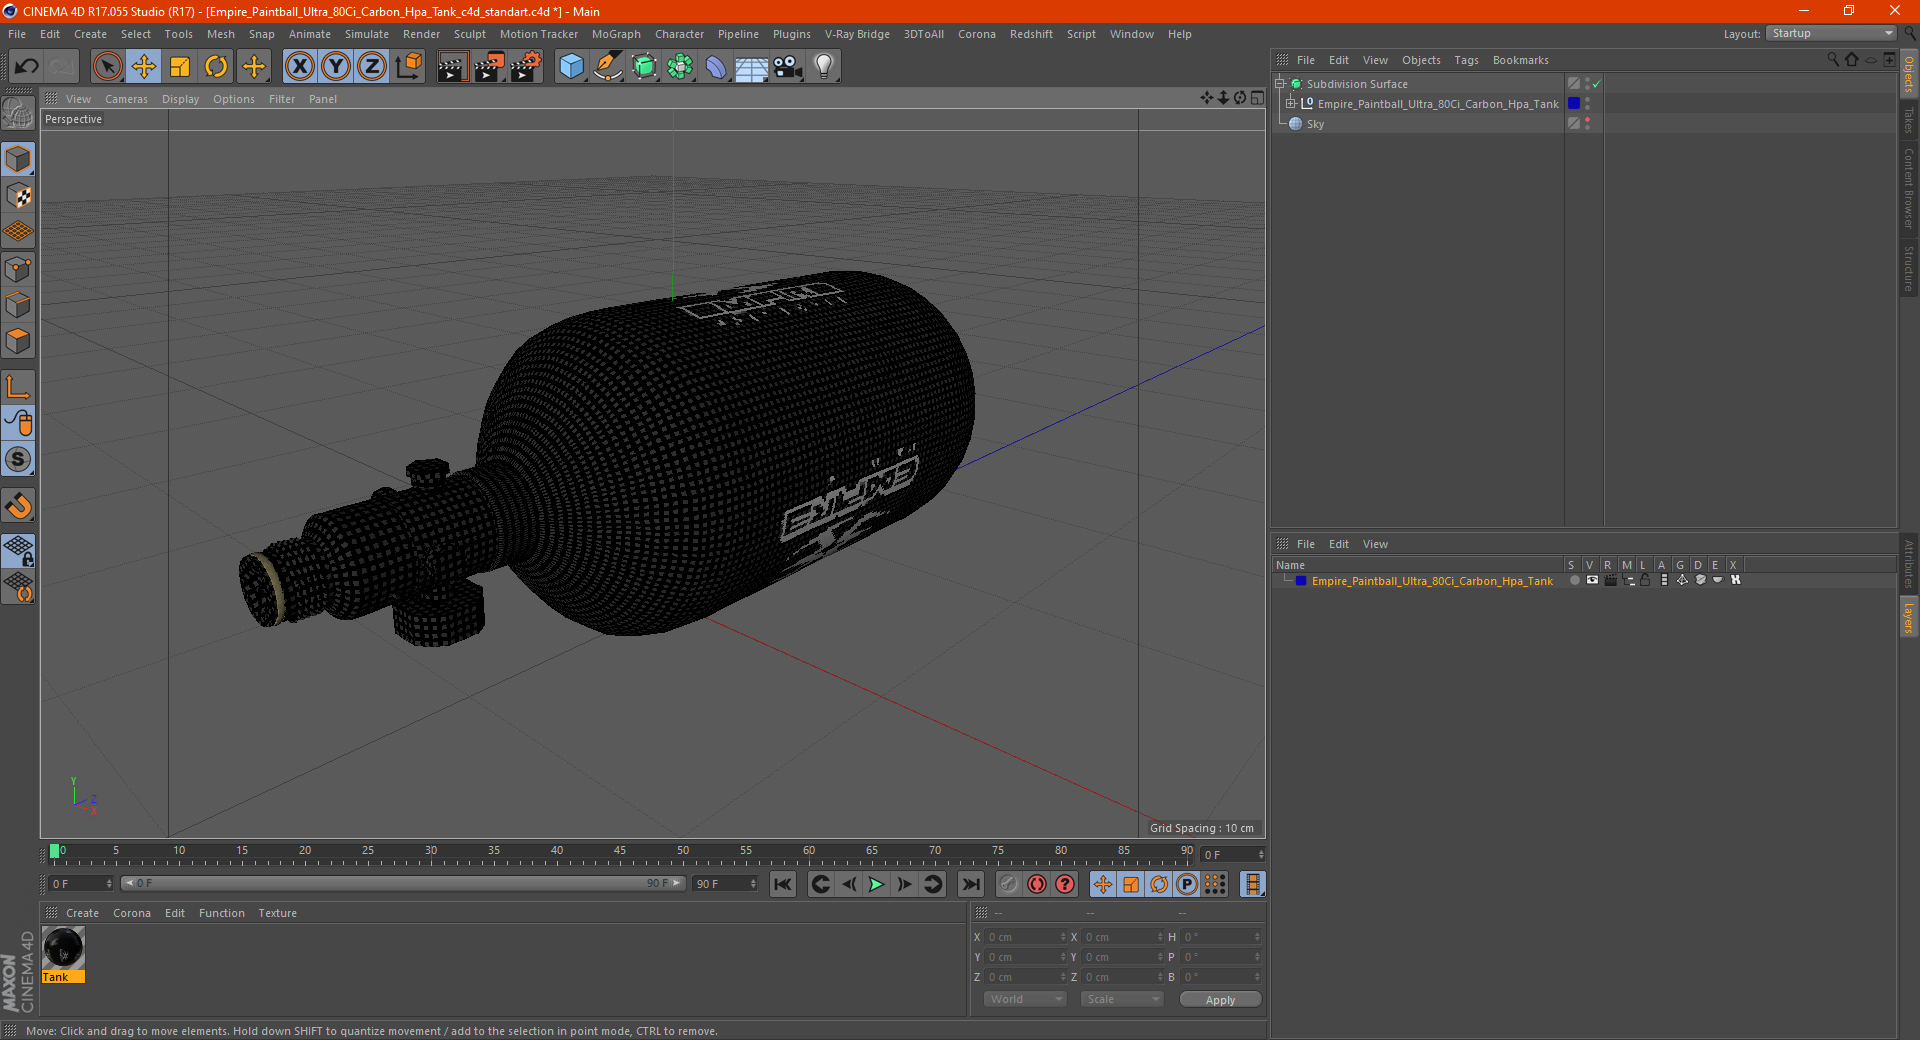Play the animation forward
1920x1040 pixels.
[876, 884]
